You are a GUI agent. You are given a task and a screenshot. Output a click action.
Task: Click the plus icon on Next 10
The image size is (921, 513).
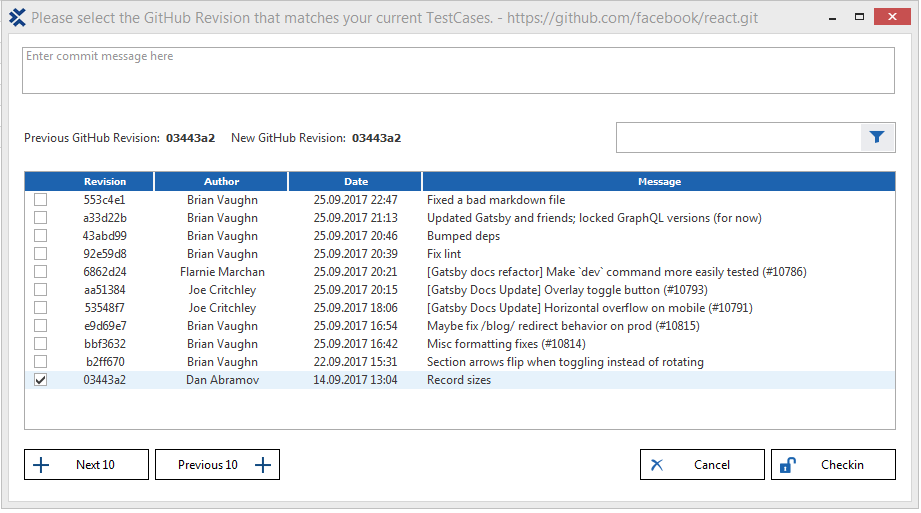coord(41,465)
